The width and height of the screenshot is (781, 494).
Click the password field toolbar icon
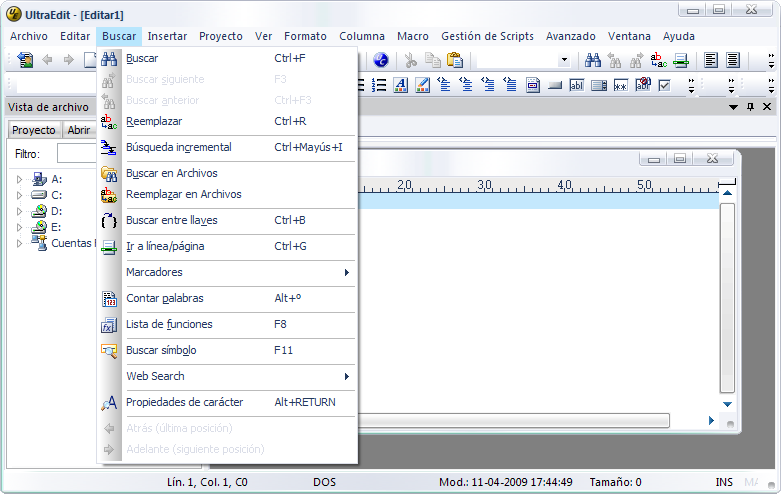[x=621, y=85]
